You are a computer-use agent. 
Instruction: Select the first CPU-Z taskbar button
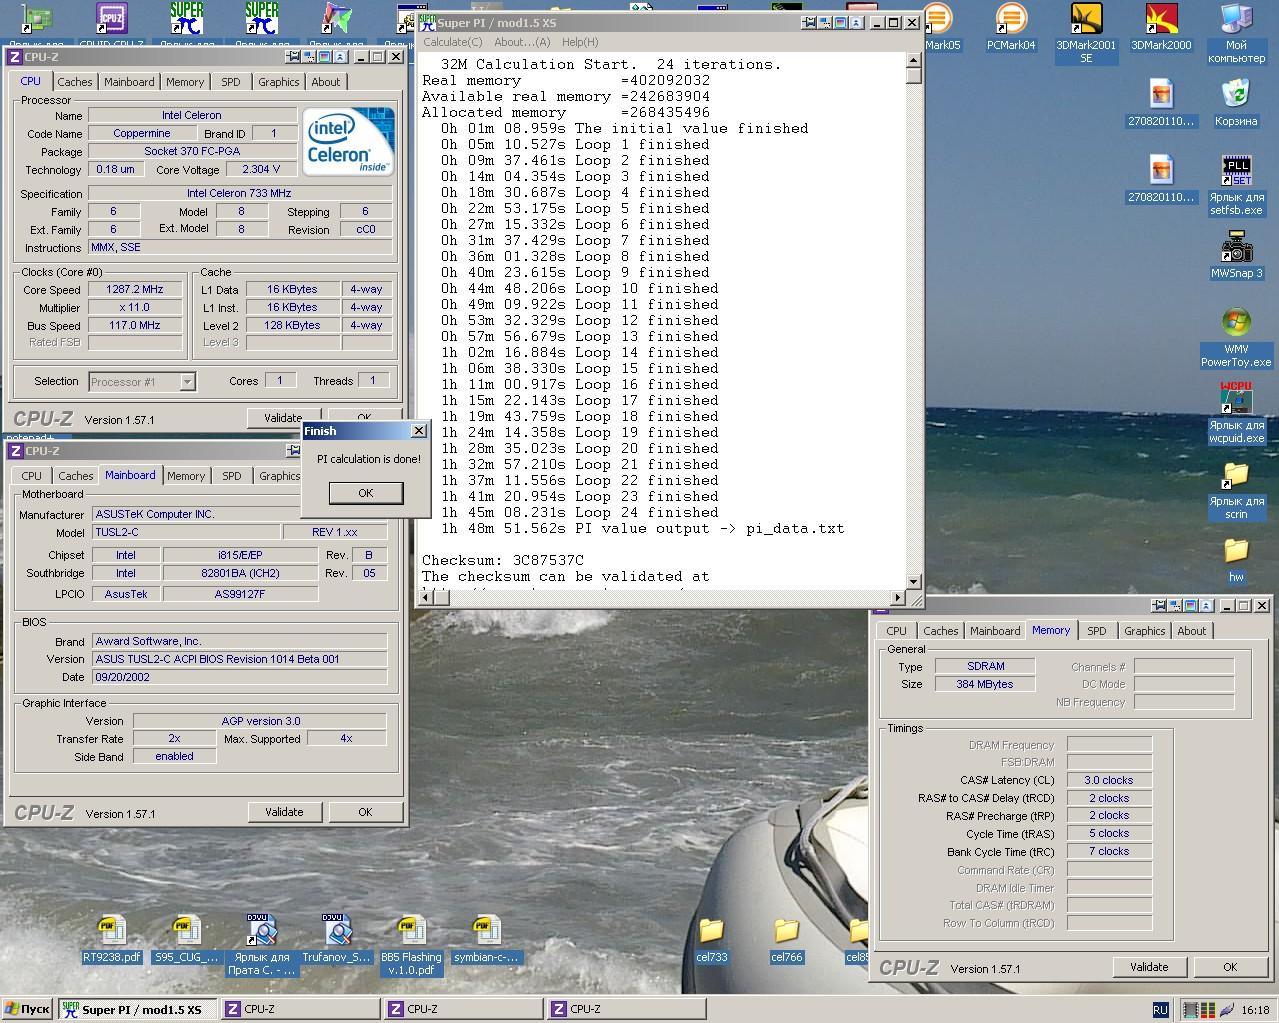(x=300, y=1010)
